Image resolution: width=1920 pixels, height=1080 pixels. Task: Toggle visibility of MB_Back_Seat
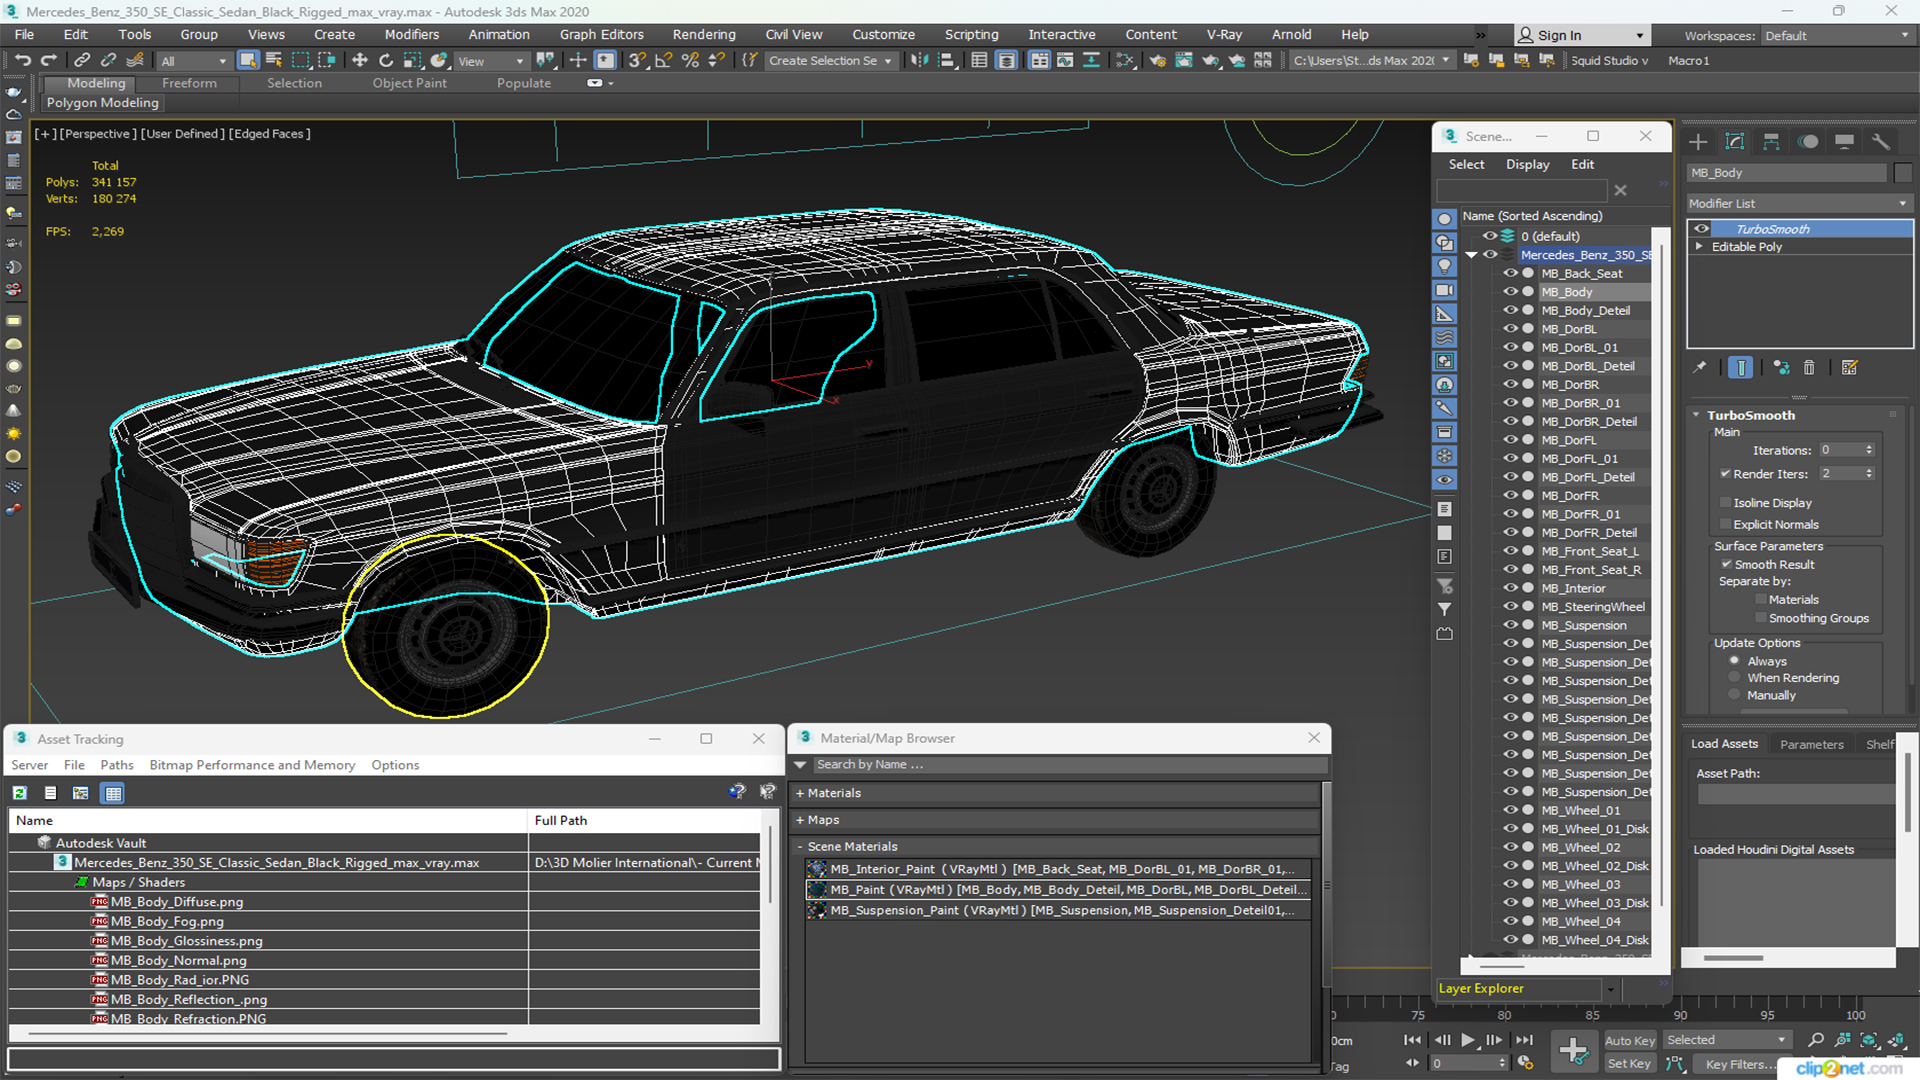[x=1510, y=273]
